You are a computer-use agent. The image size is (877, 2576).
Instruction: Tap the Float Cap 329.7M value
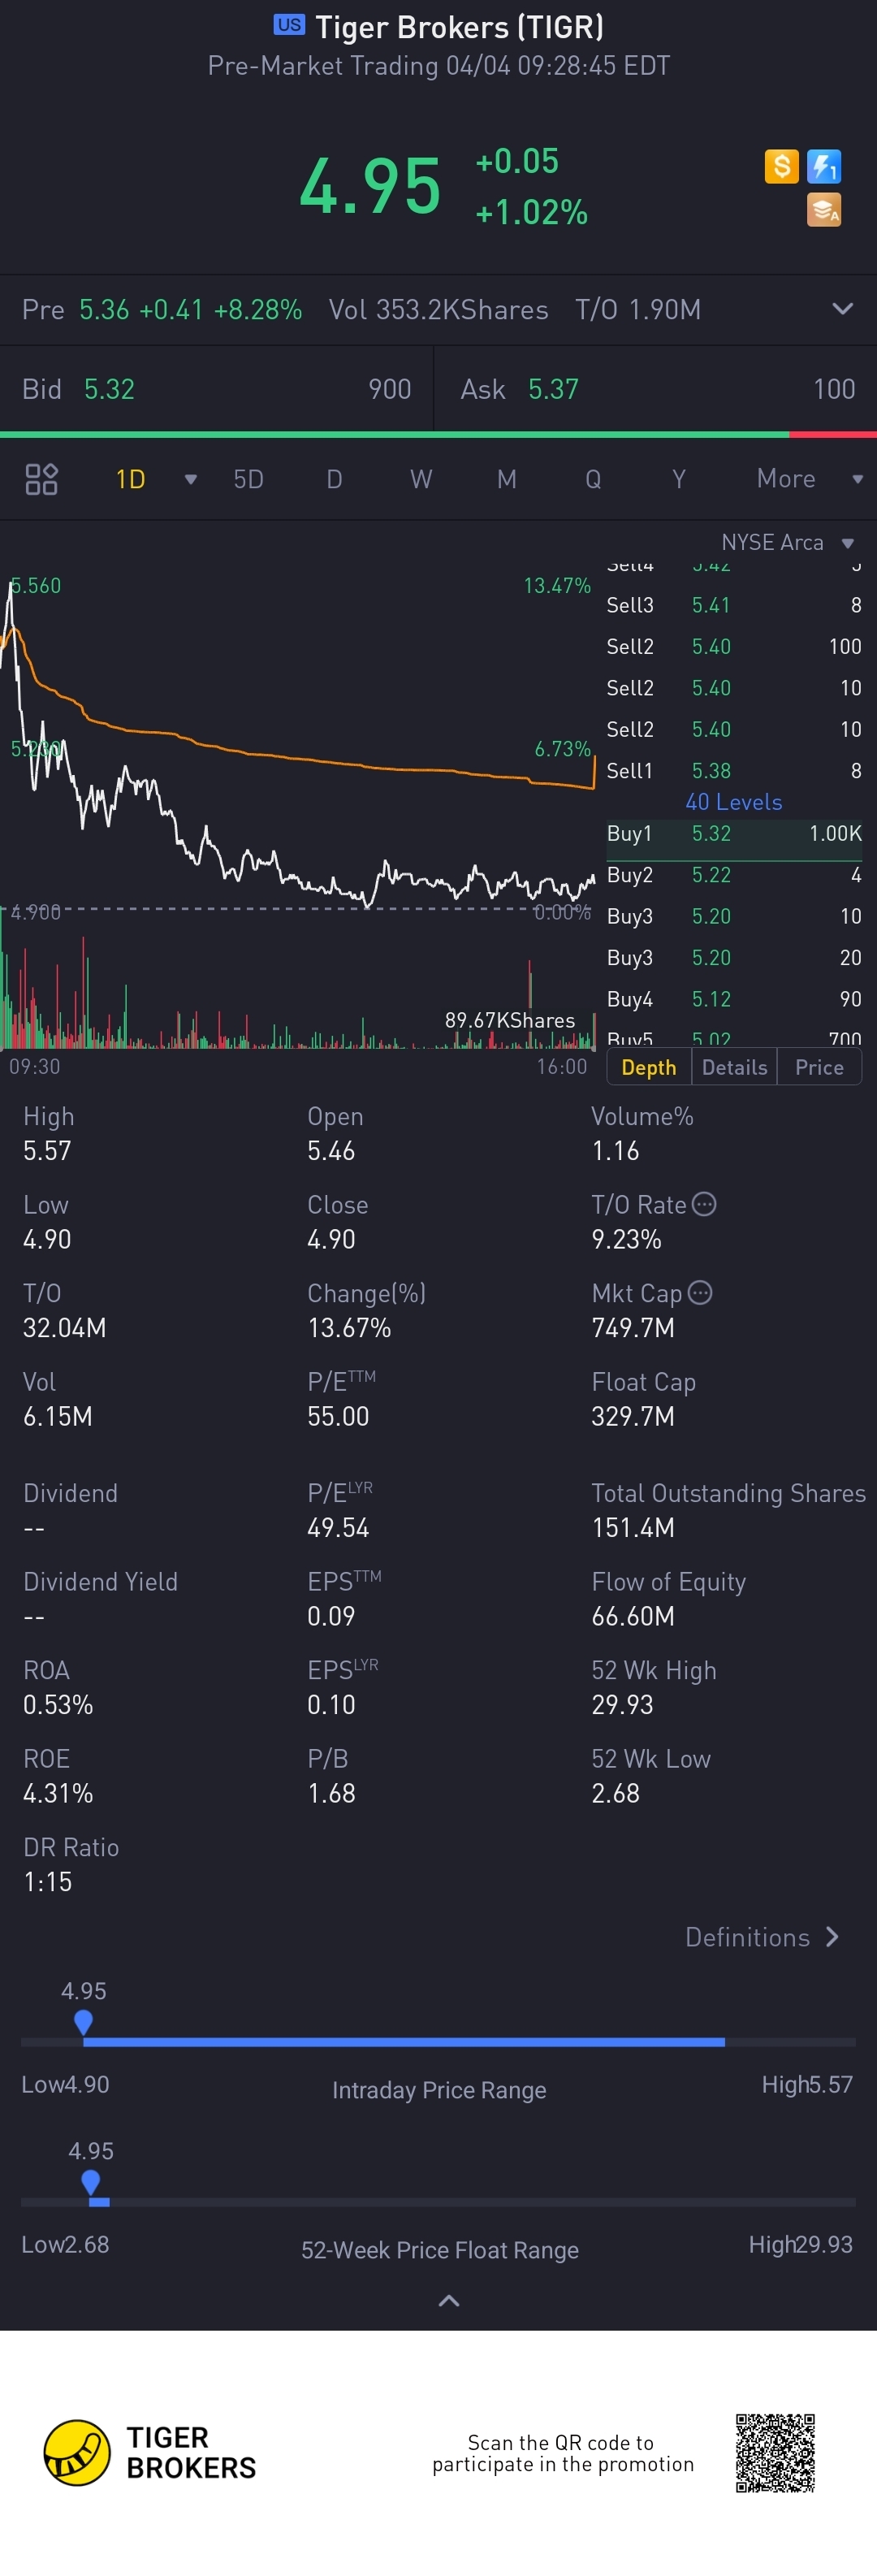pos(633,1416)
